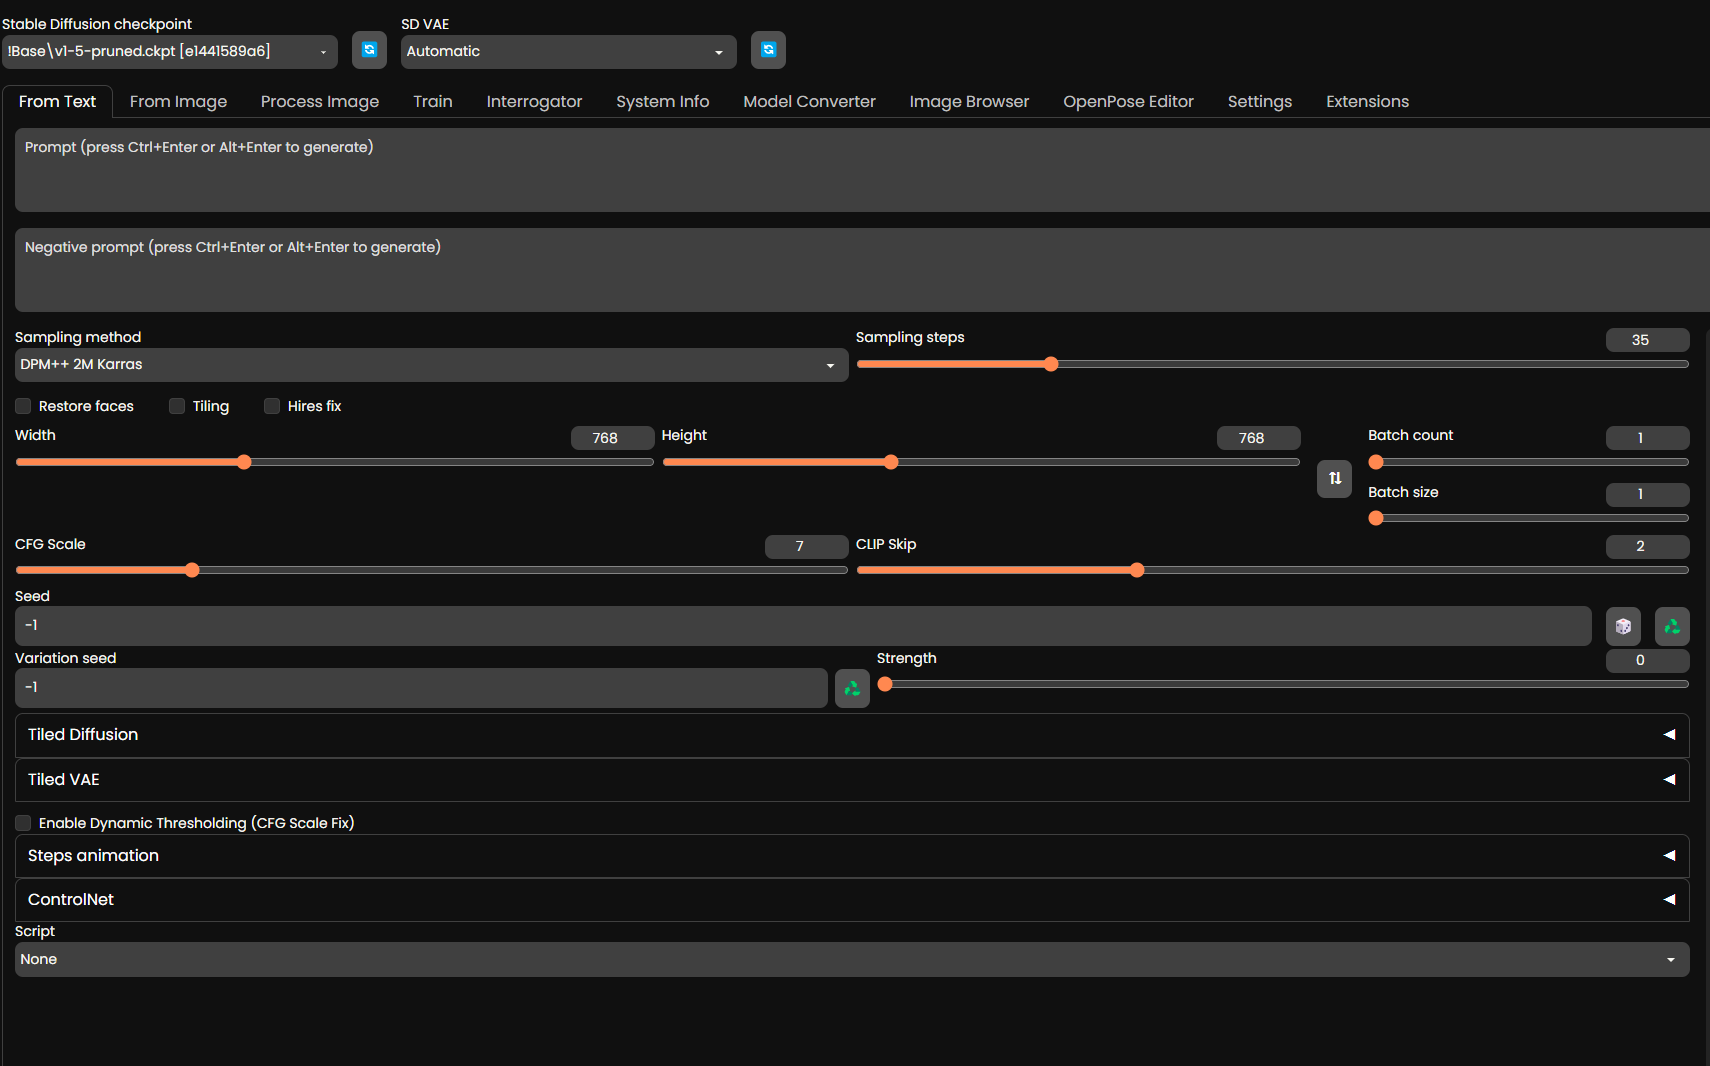Click the recycle icon to reuse last seed
The height and width of the screenshot is (1066, 1710).
(1671, 626)
